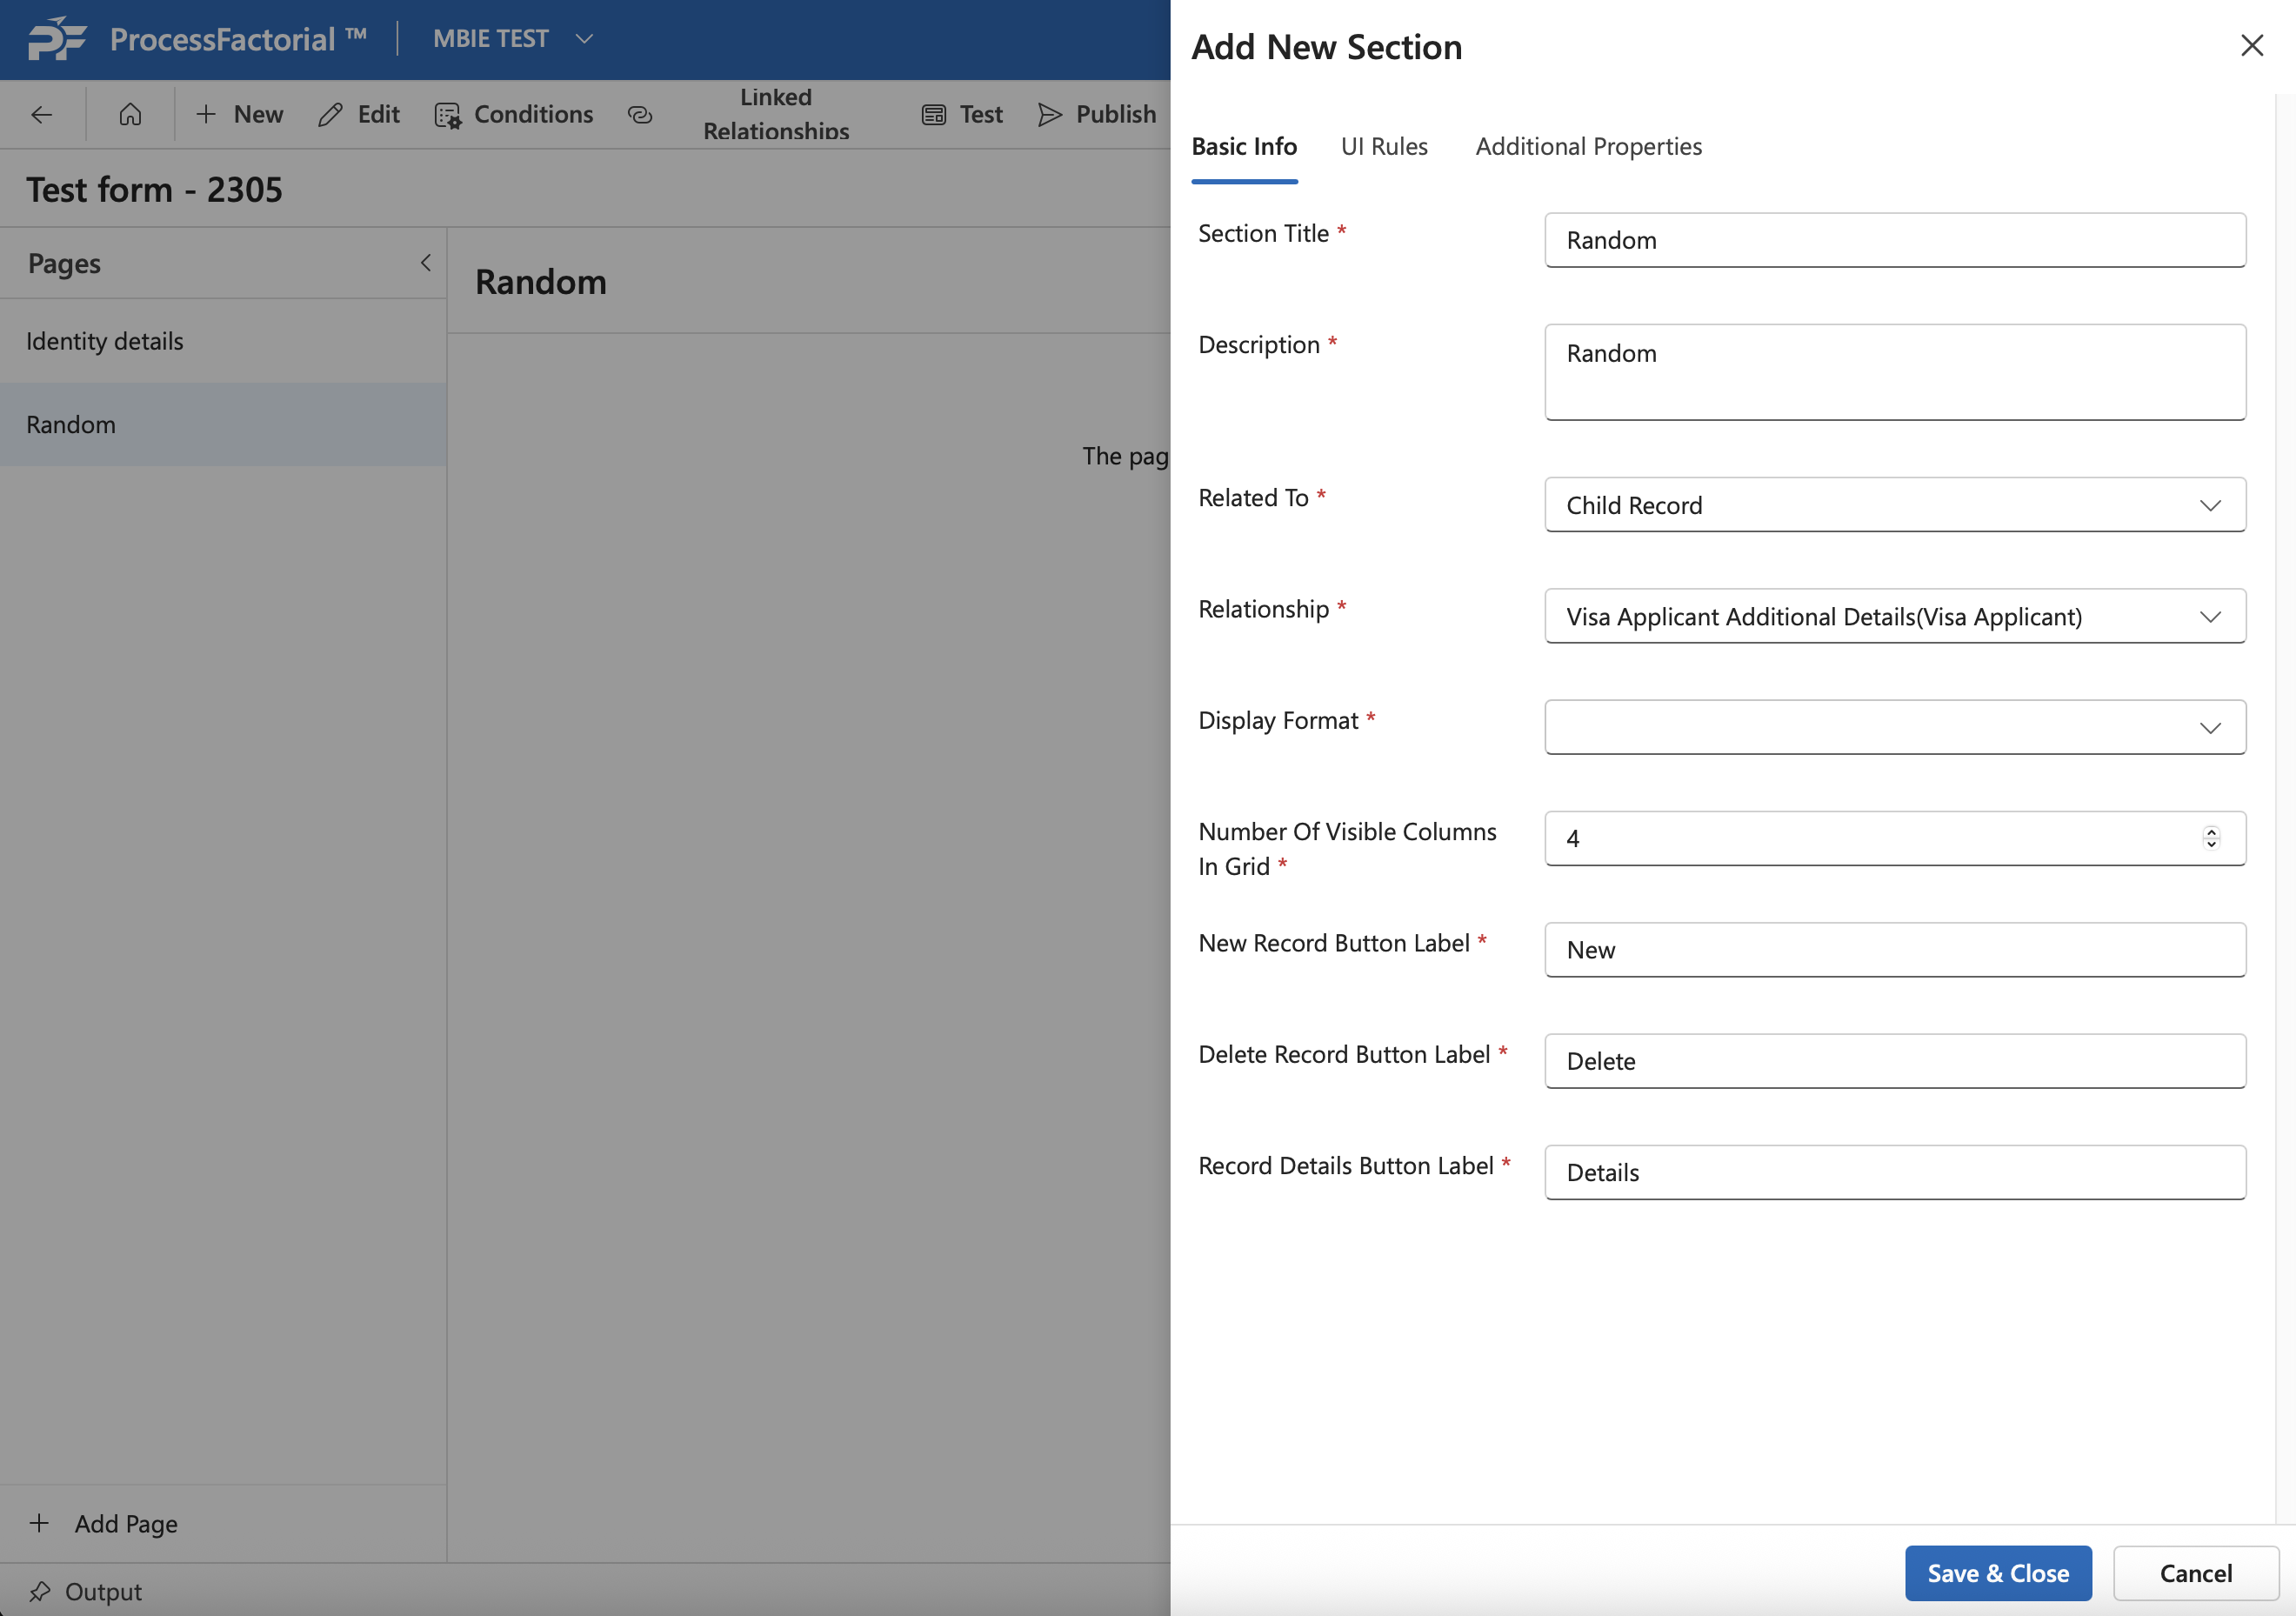Go to home via house icon
This screenshot has width=2296, height=1616.
tap(130, 115)
